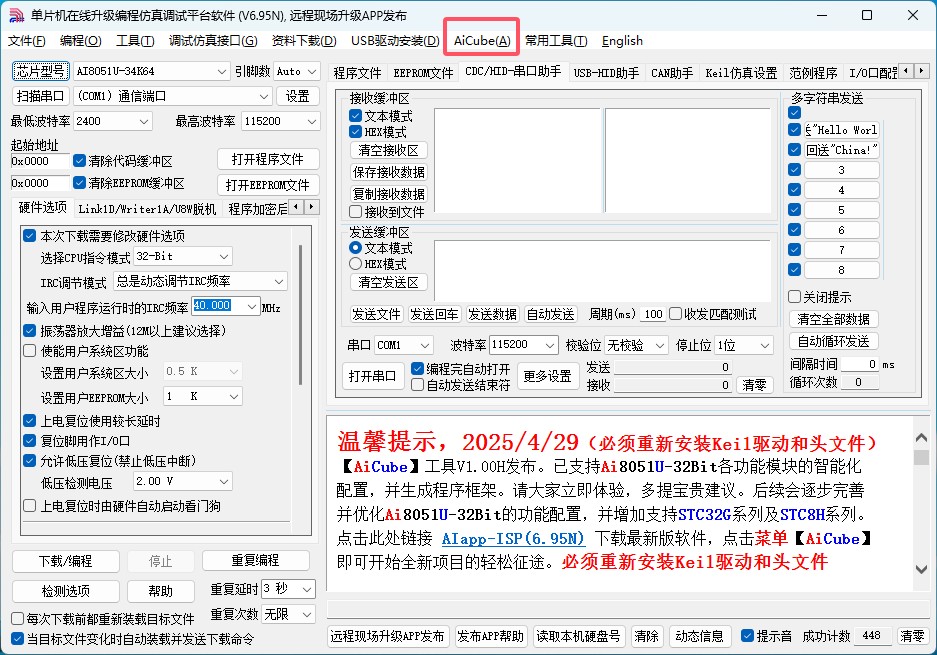This screenshot has width=937, height=655.
Task: Click 读取本机硬盘号 button
Action: pyautogui.click(x=578, y=636)
